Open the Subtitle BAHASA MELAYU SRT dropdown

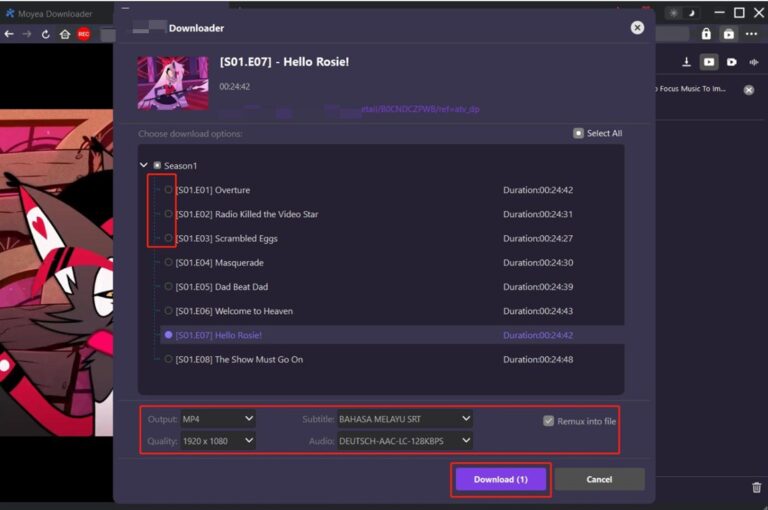click(404, 419)
